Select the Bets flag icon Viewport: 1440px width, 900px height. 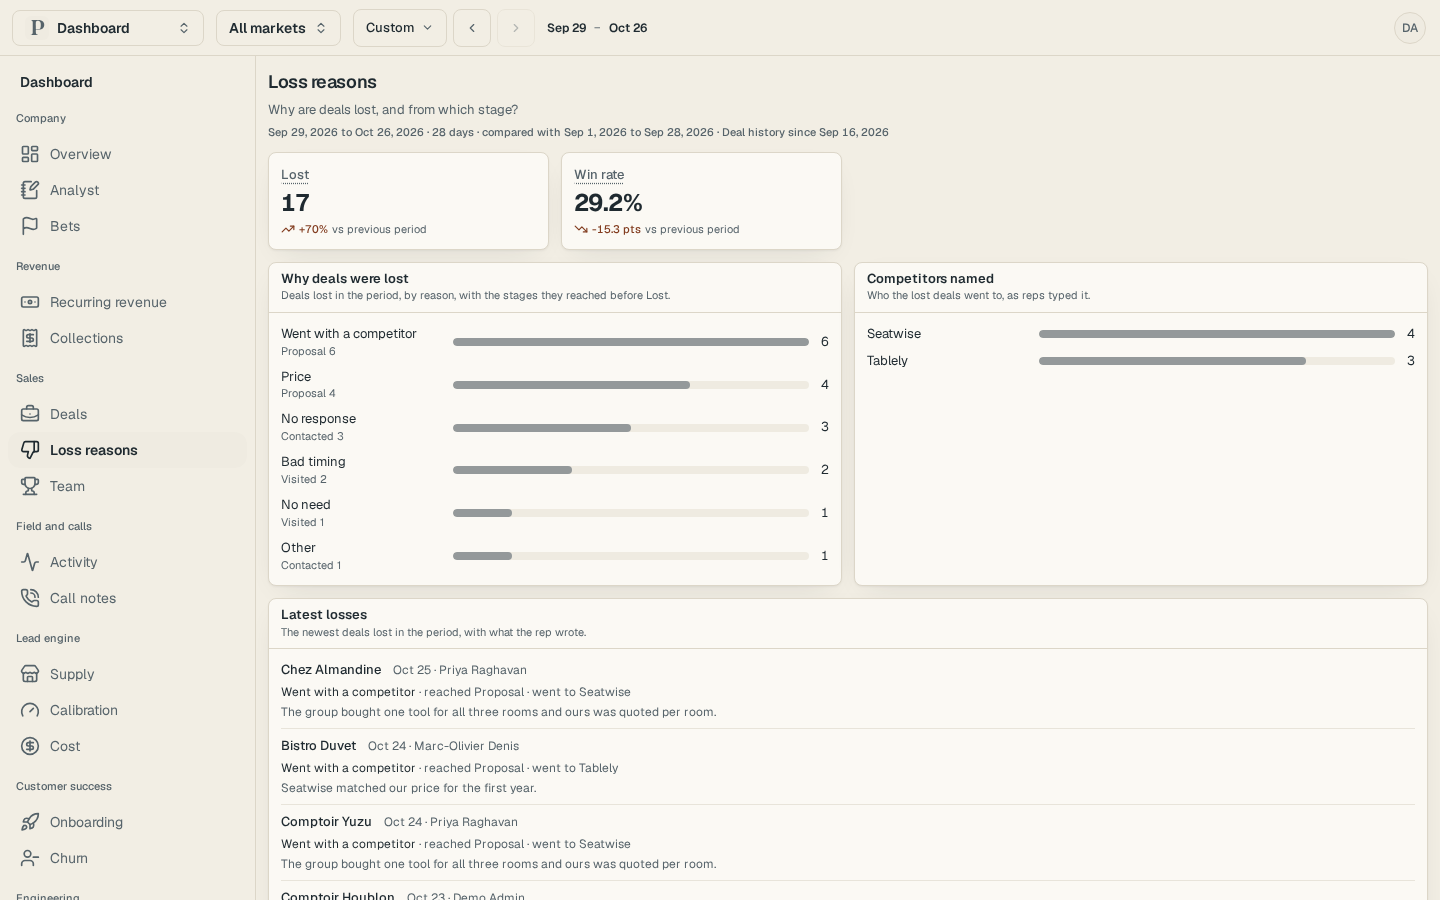(x=30, y=226)
